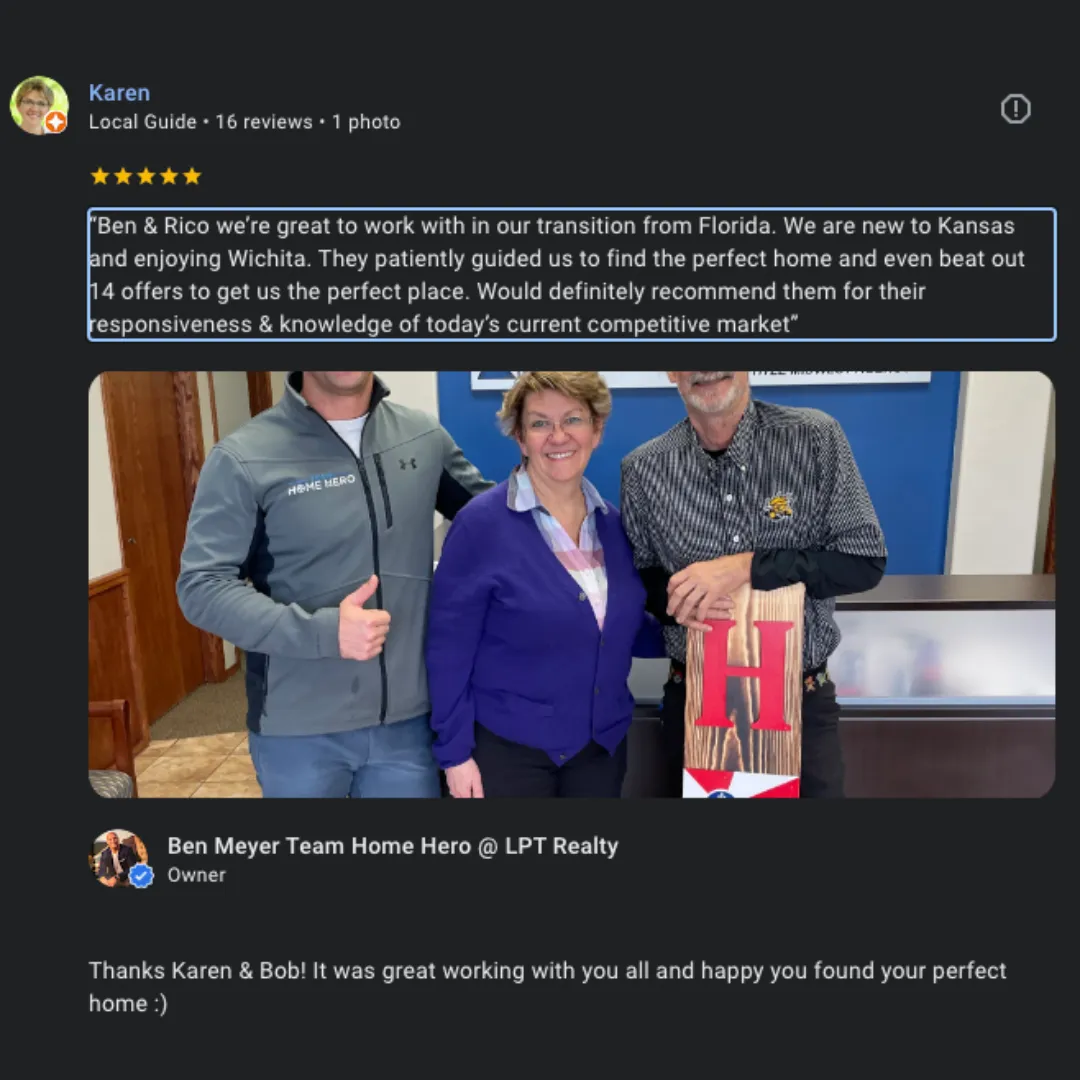Click the fifth gold rating star
Viewport: 1080px width, 1080px height.
(192, 176)
